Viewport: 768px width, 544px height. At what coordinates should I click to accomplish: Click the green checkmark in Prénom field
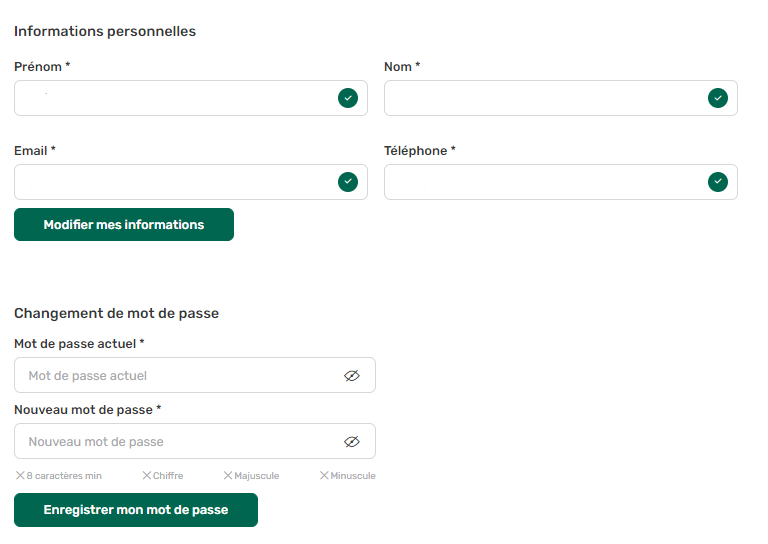coord(348,98)
